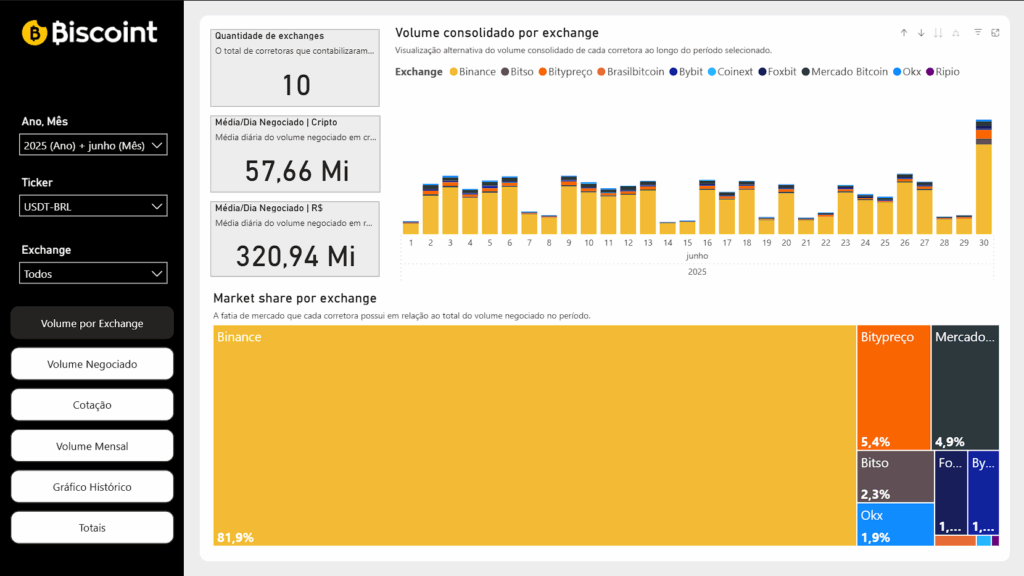
Task: Open the visual filters icon
Action: pyautogui.click(x=978, y=32)
